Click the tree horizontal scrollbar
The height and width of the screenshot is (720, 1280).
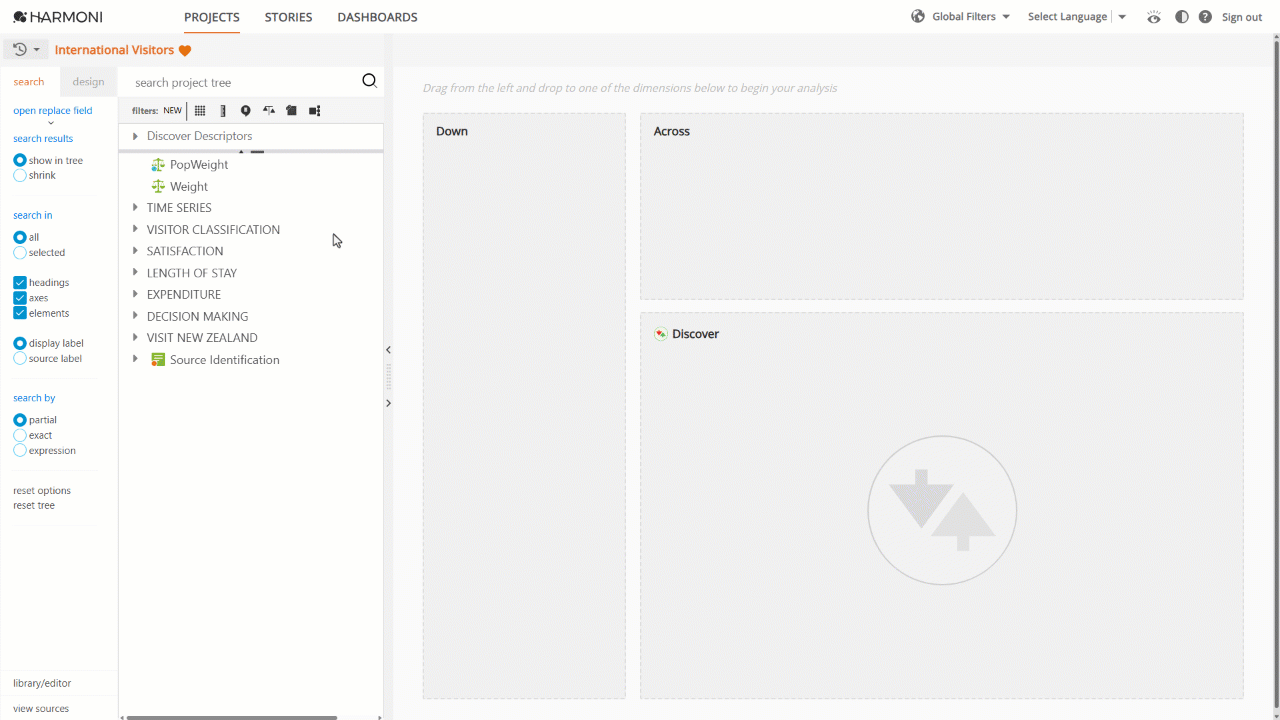(232, 717)
